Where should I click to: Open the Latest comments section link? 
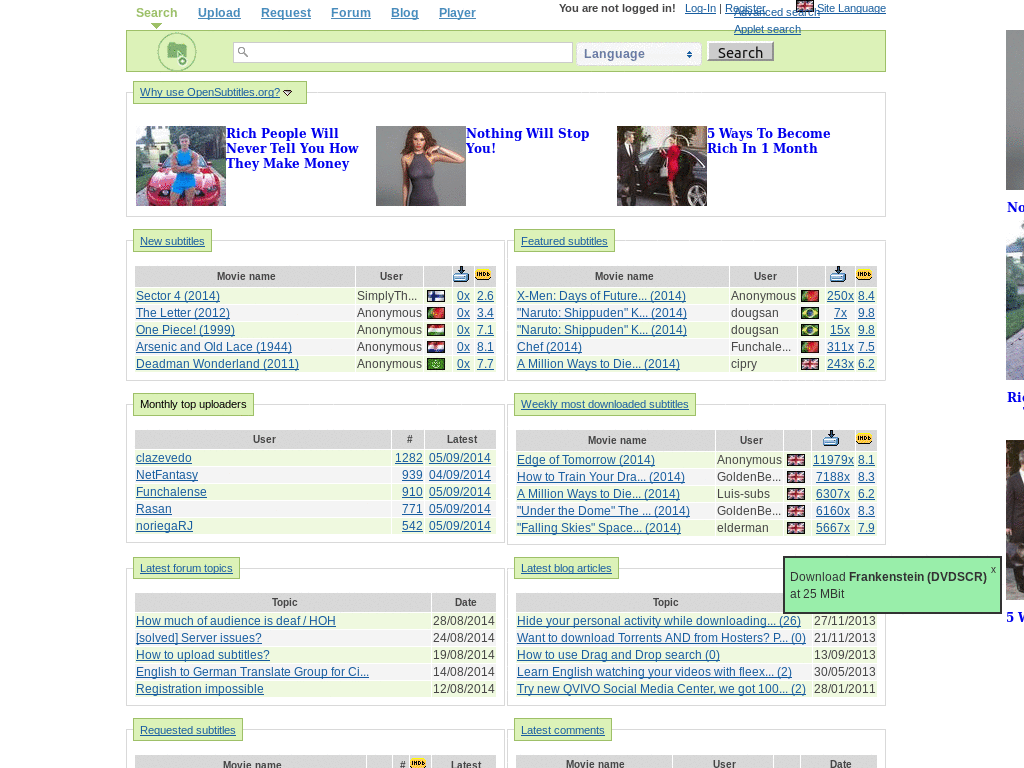coord(563,730)
